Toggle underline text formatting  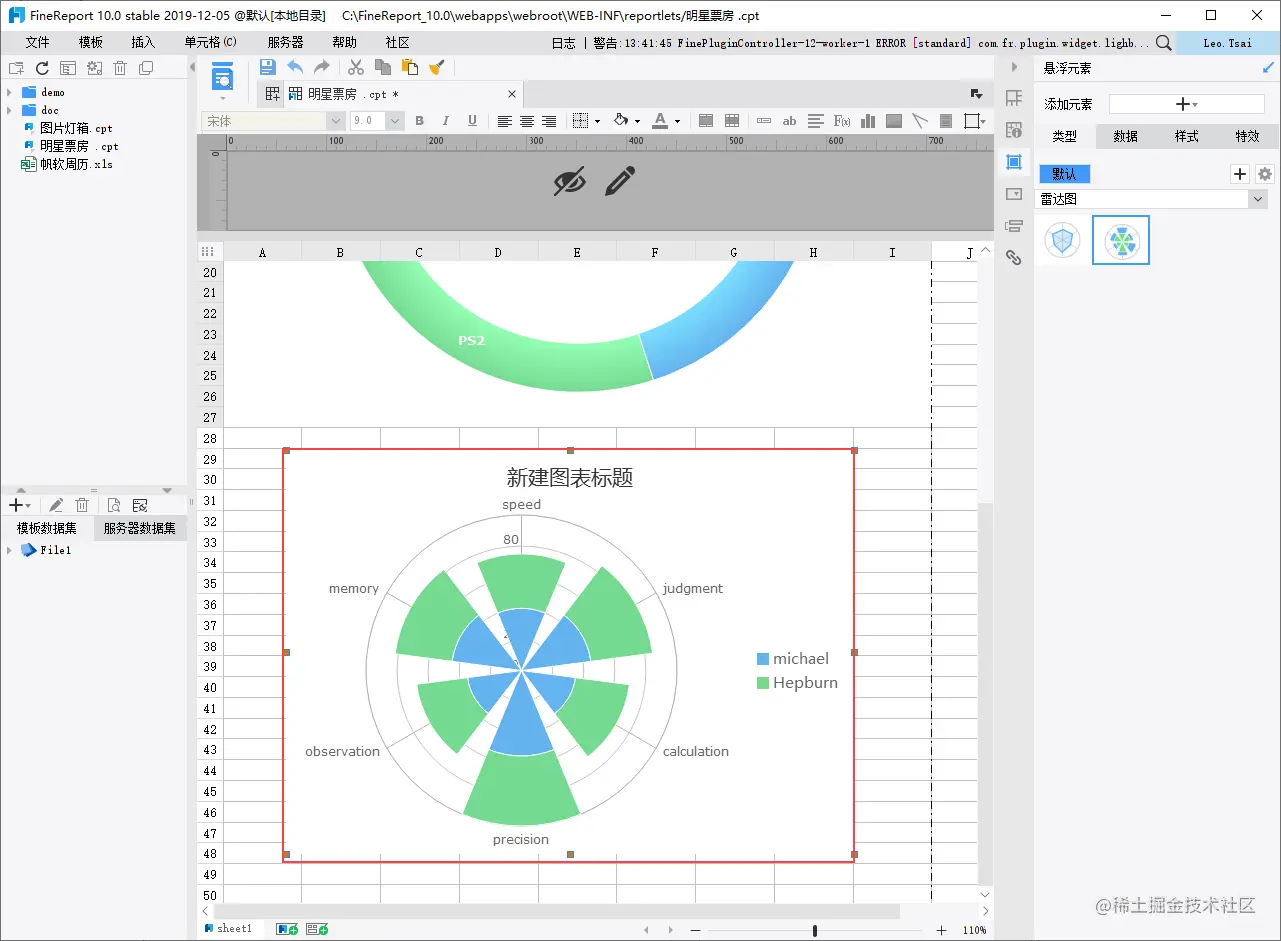click(473, 121)
